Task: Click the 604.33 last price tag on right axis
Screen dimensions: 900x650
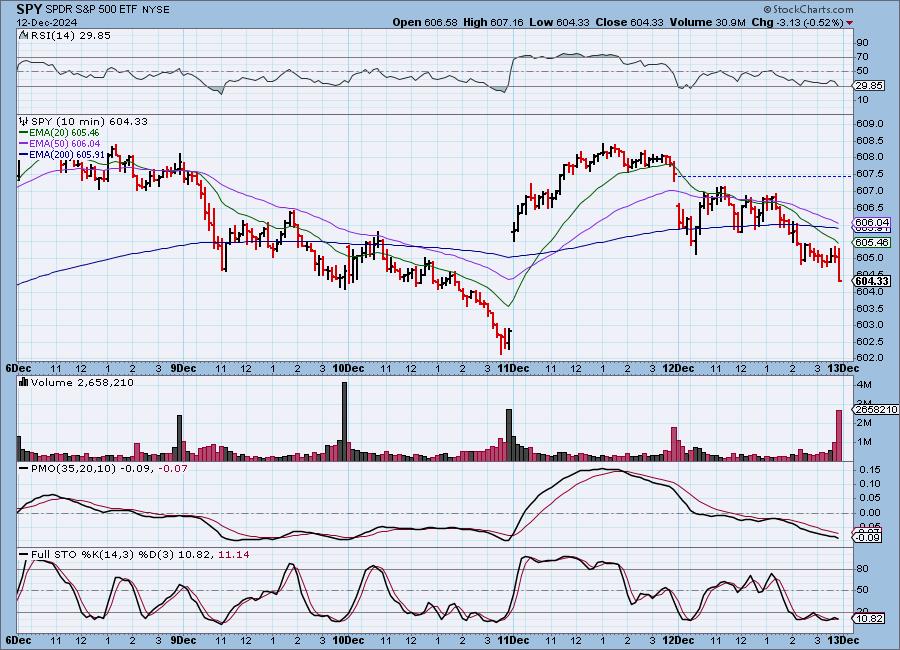Action: coord(872,281)
